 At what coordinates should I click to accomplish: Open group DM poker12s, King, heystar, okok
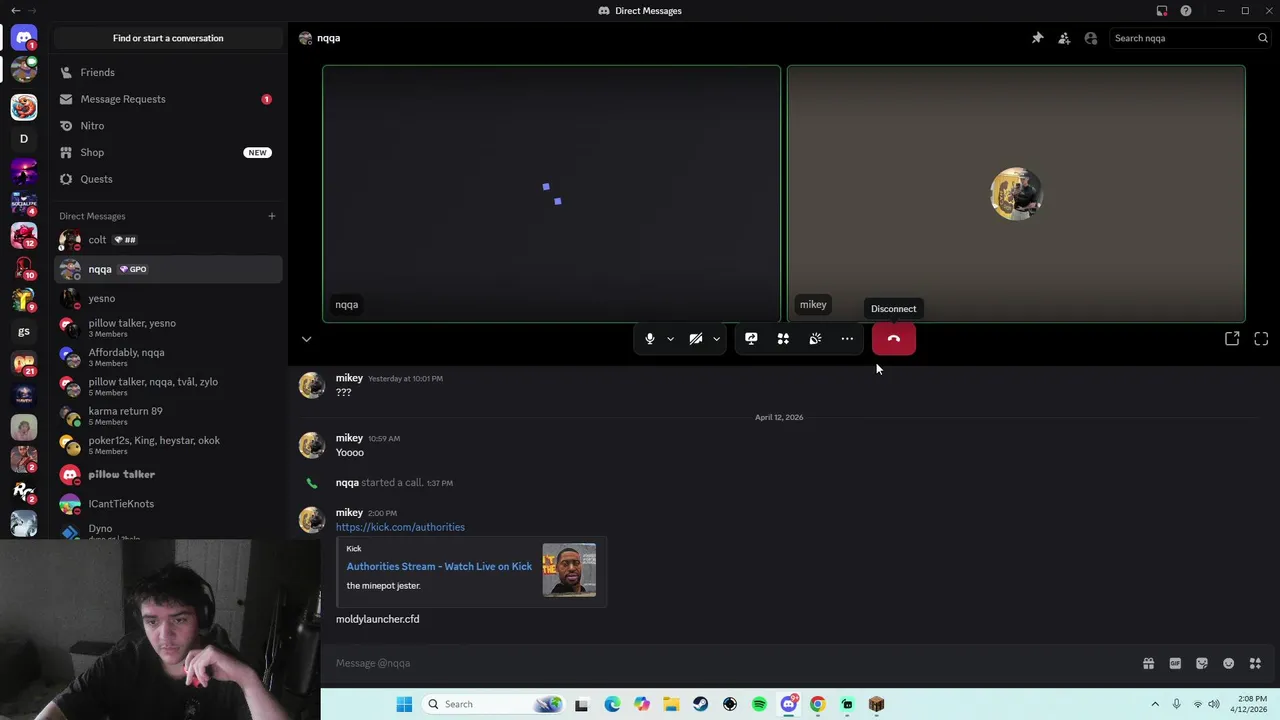pos(168,445)
